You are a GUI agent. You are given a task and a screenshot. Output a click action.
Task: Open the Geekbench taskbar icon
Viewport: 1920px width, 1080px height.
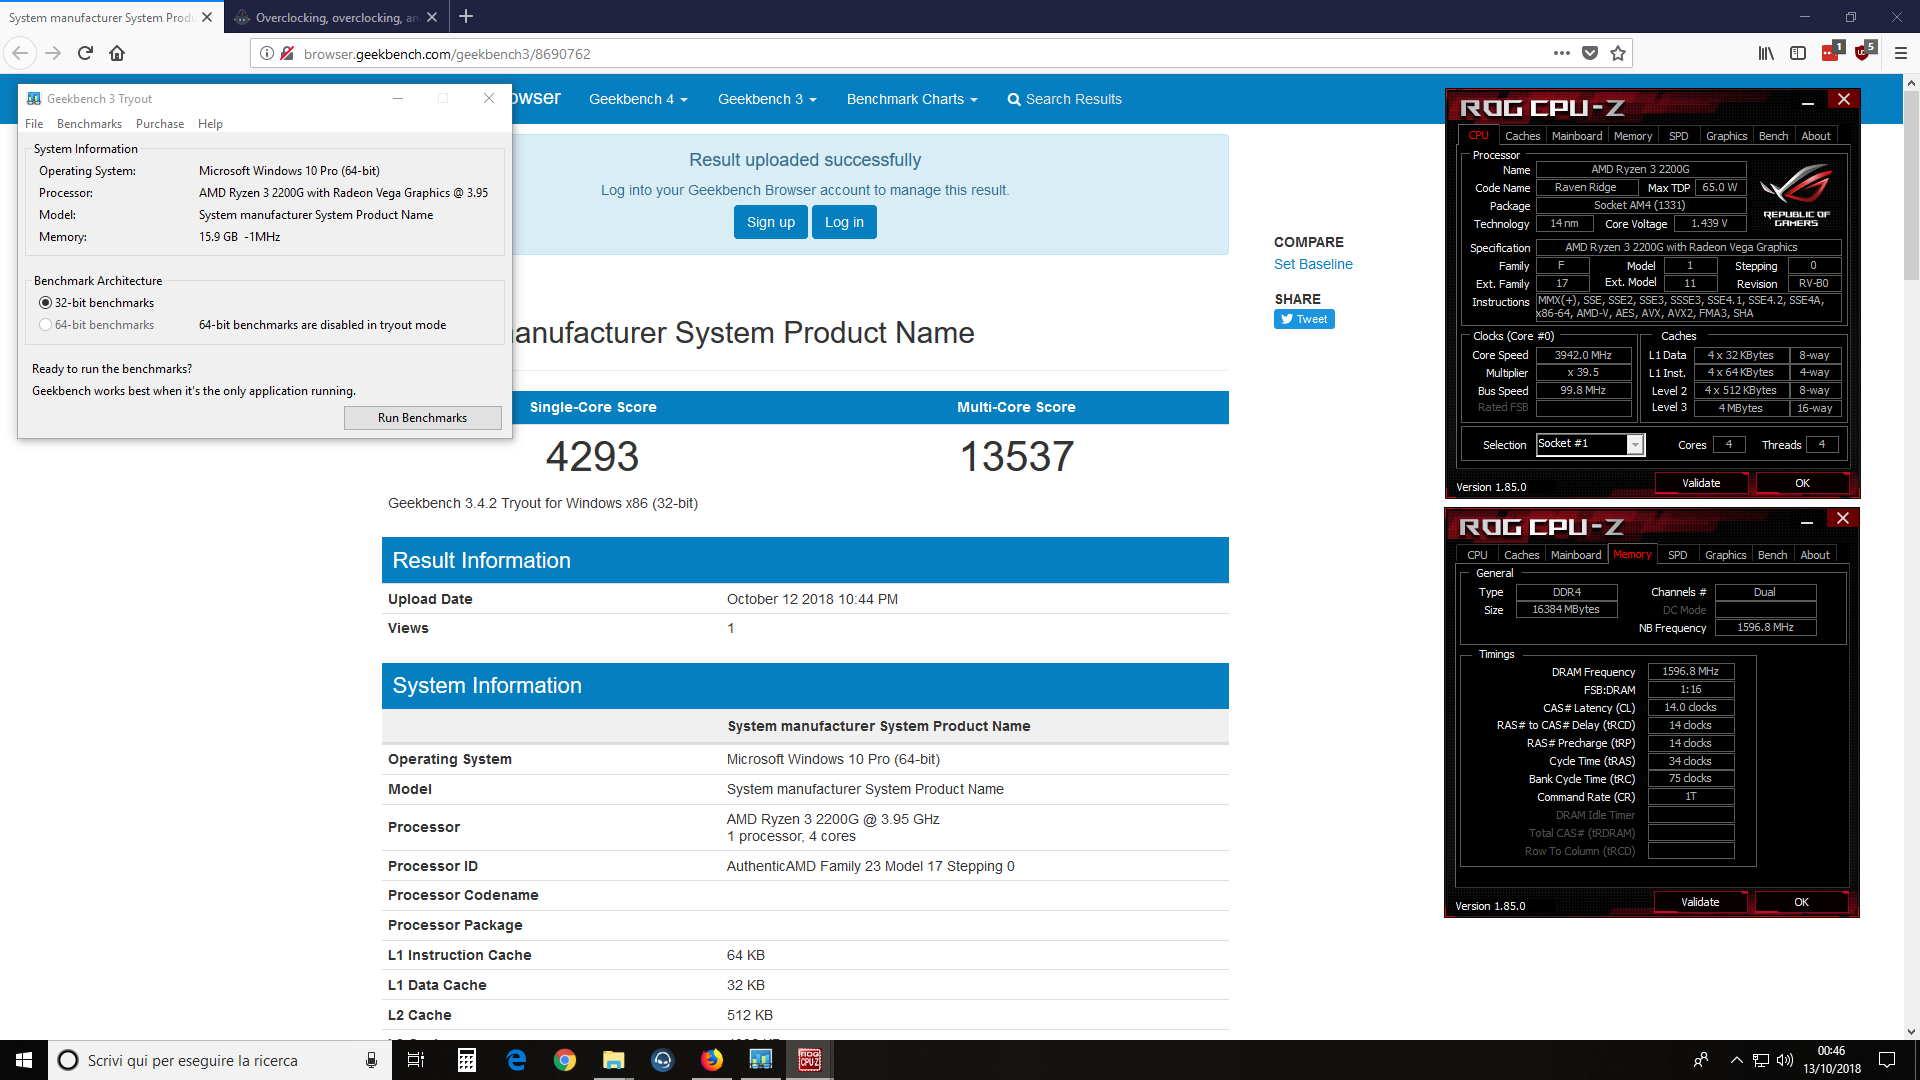pos(761,1060)
